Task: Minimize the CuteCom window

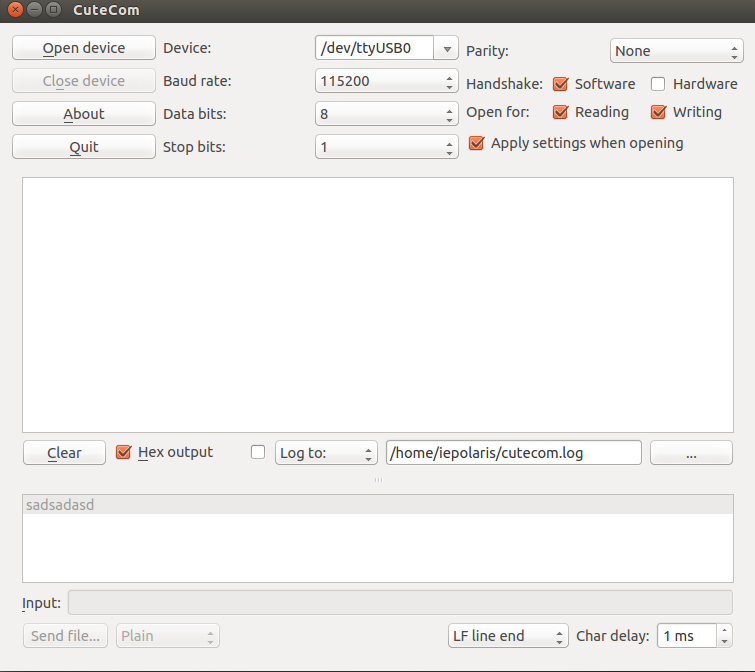Action: [x=35, y=10]
